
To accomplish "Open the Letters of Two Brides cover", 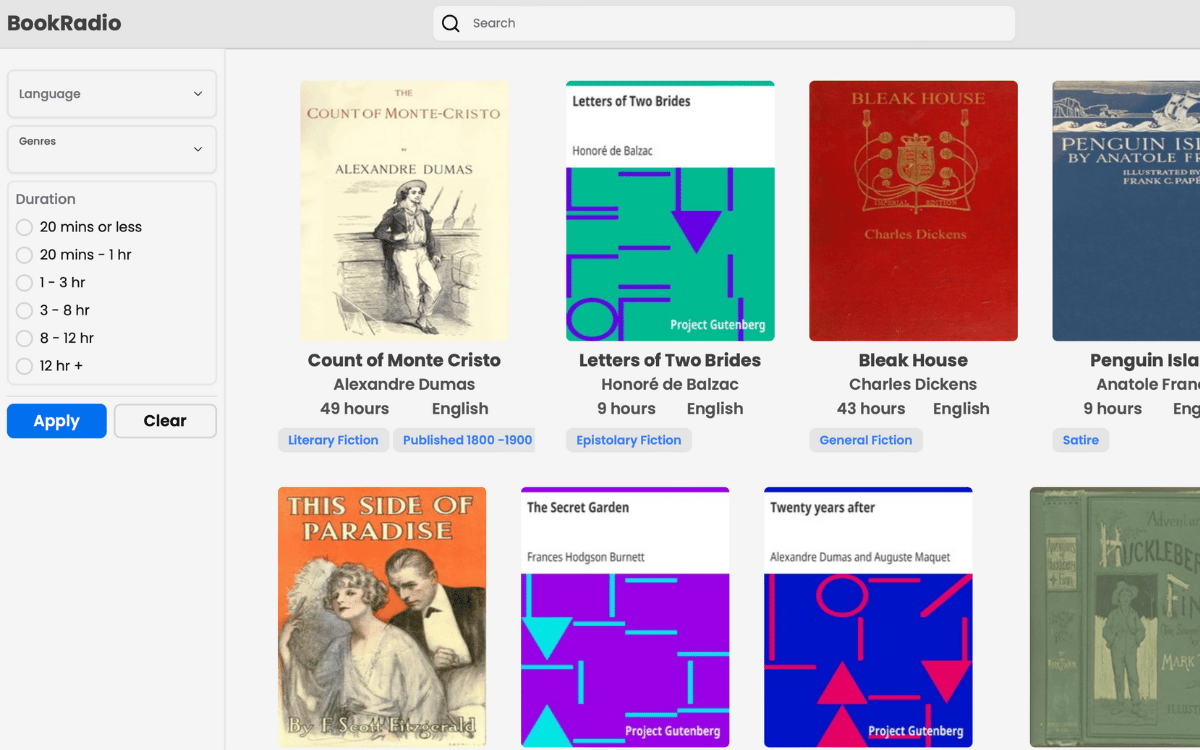I will pos(670,211).
